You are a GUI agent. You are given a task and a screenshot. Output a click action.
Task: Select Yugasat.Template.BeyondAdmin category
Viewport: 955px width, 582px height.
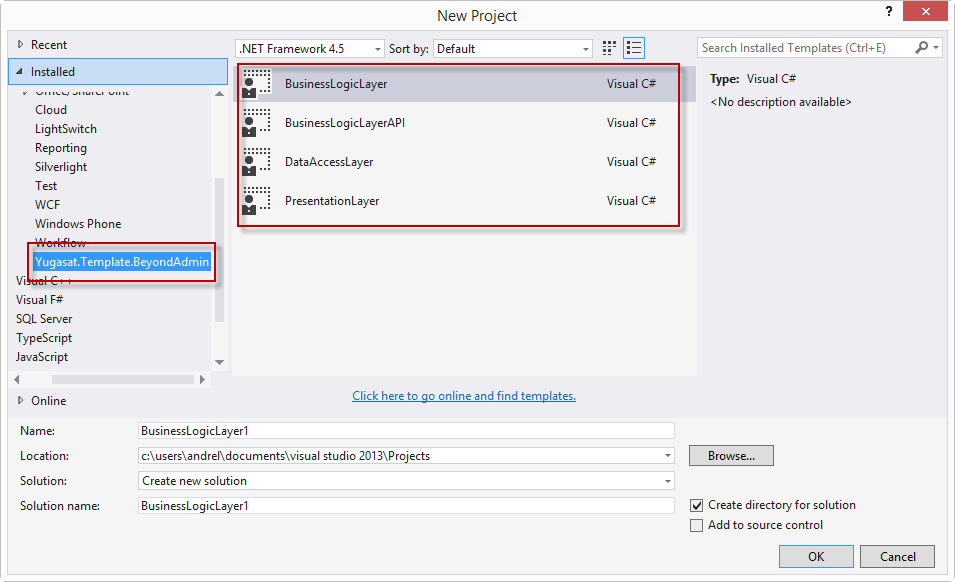121,261
